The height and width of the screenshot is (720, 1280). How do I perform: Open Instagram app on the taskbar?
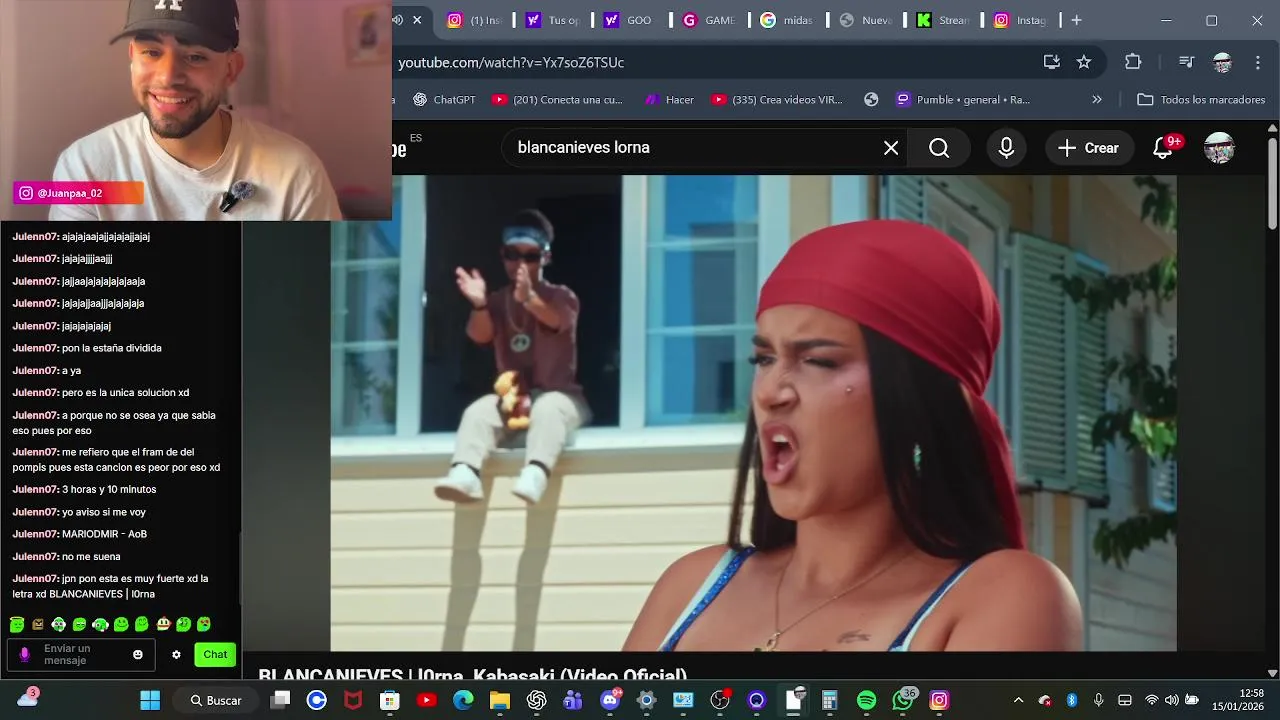(939, 700)
